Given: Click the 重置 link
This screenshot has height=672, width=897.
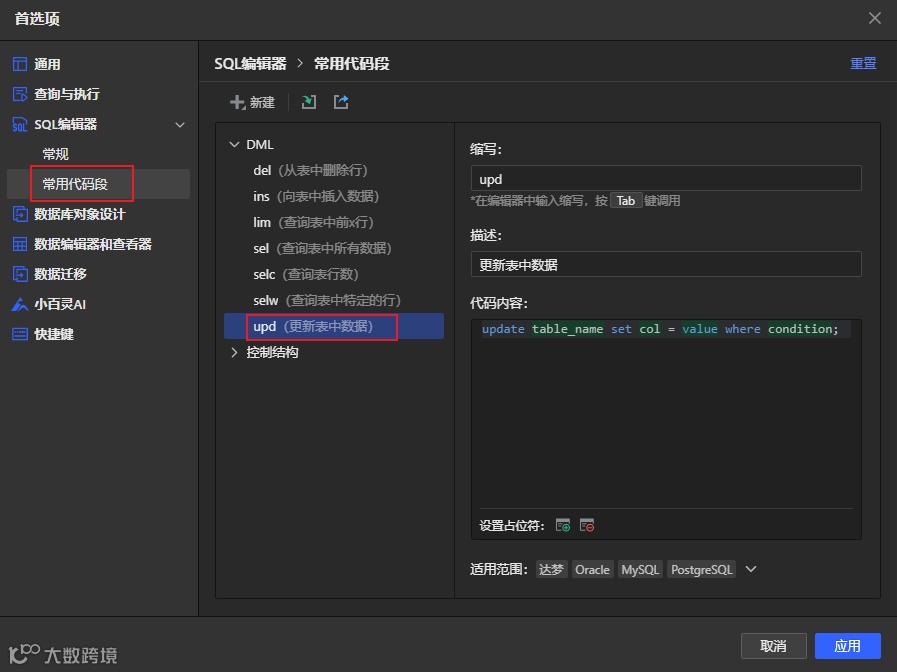Looking at the screenshot, I should tap(863, 63).
